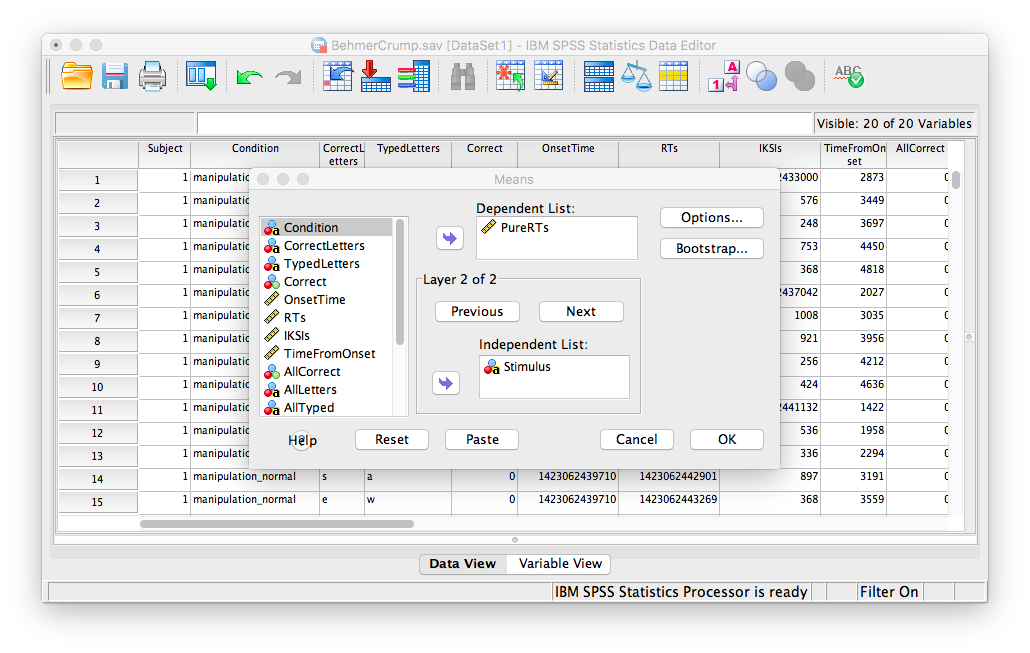Reset the Means dialog

point(392,439)
